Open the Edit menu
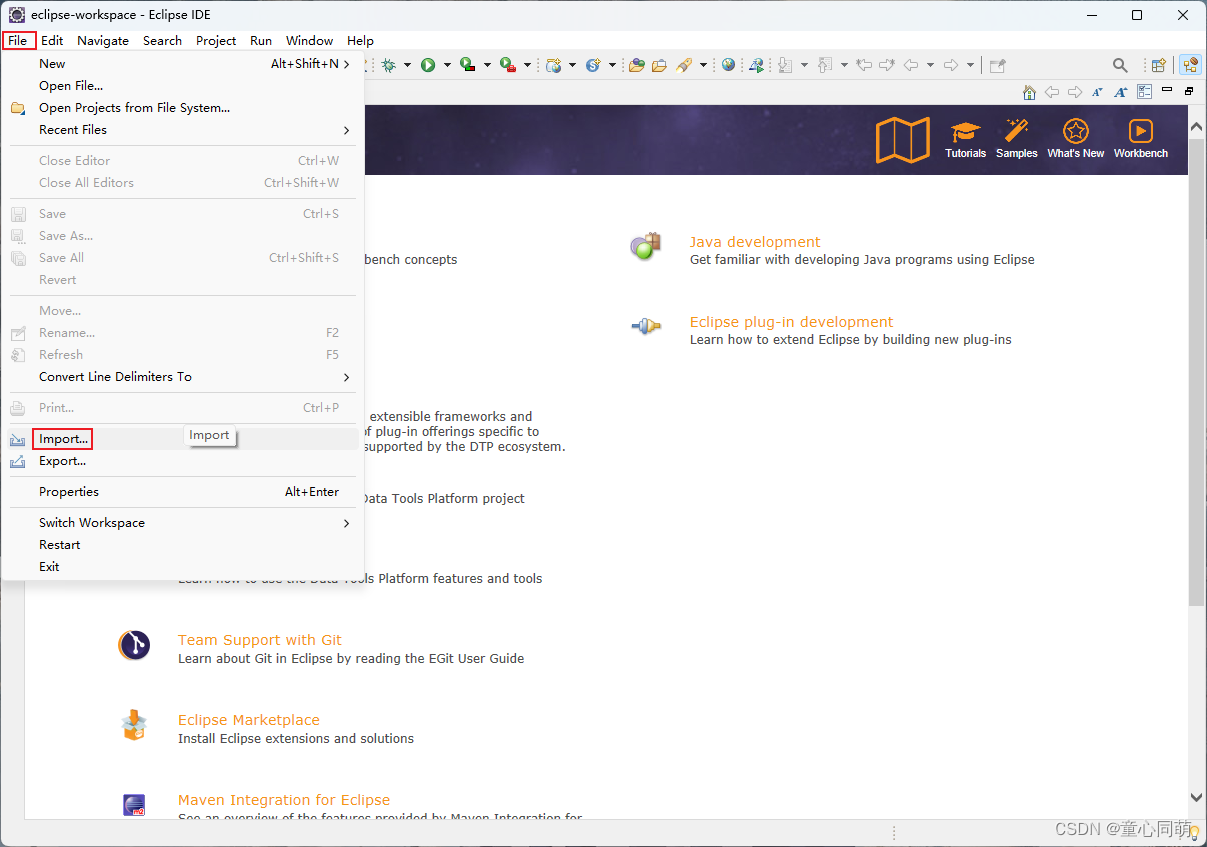The height and width of the screenshot is (847, 1207). click(x=52, y=41)
